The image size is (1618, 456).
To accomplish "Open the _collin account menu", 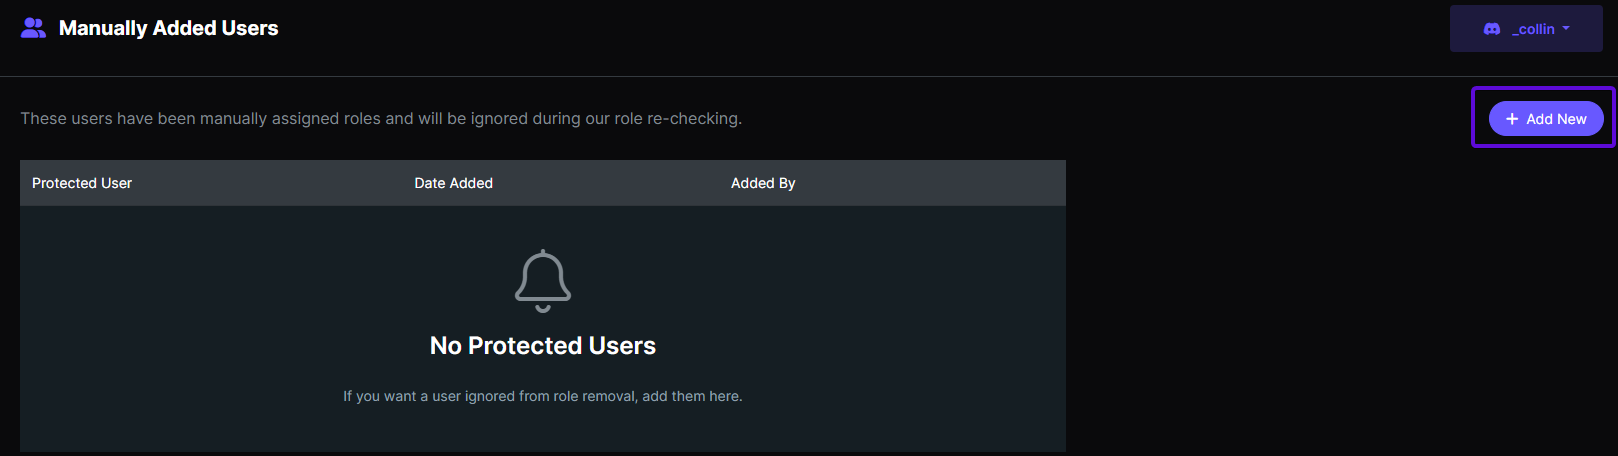I will coord(1526,29).
